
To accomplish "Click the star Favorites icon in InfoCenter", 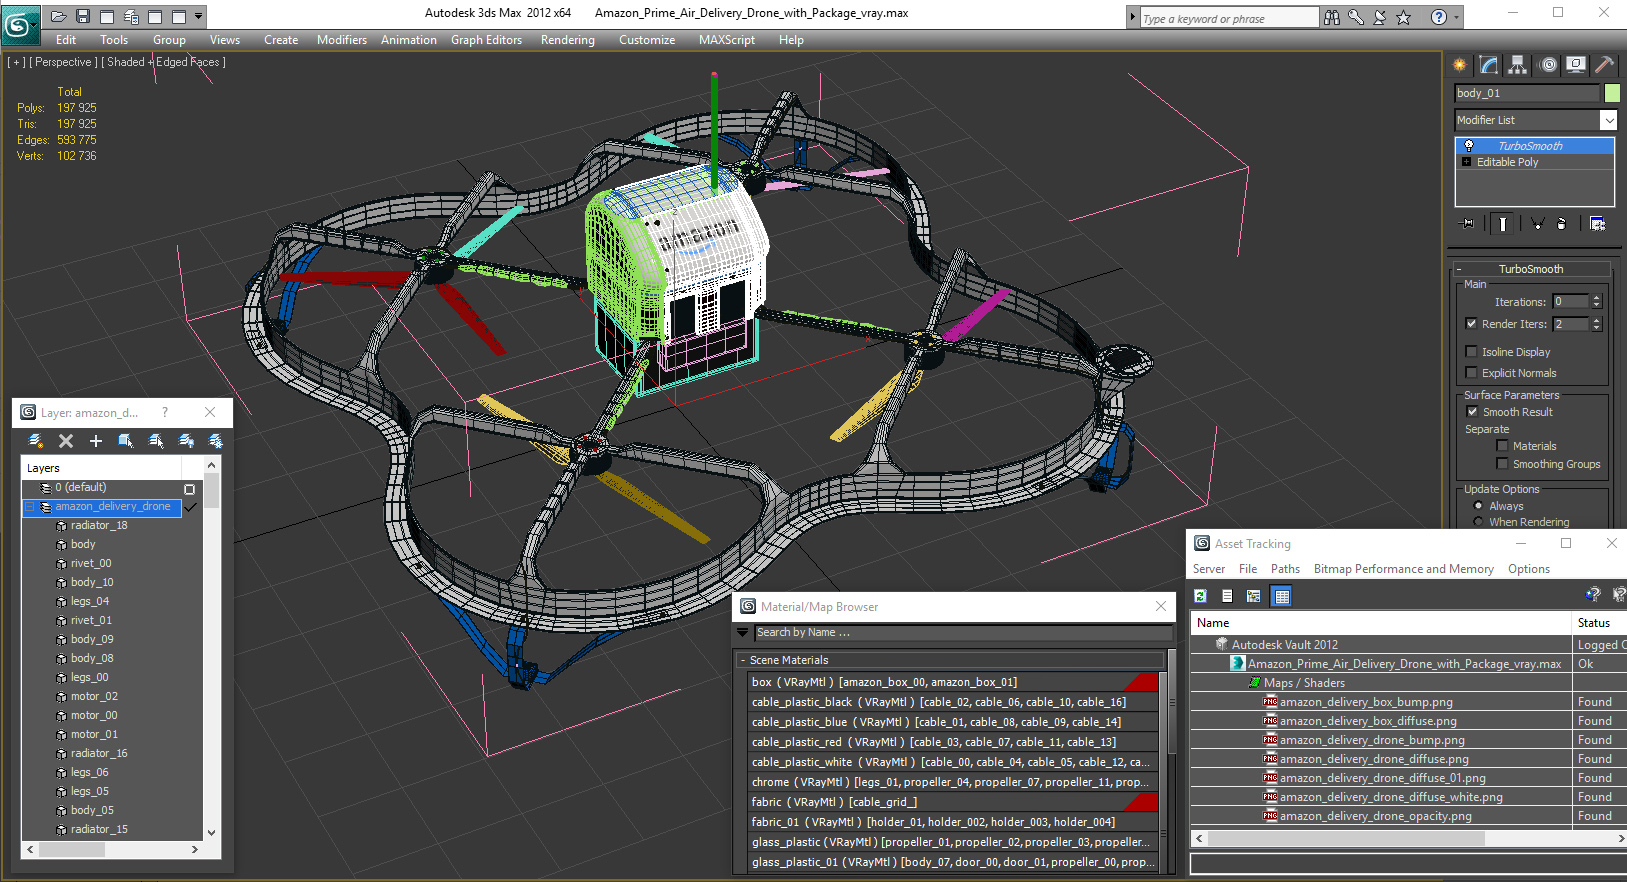I will [x=1404, y=17].
